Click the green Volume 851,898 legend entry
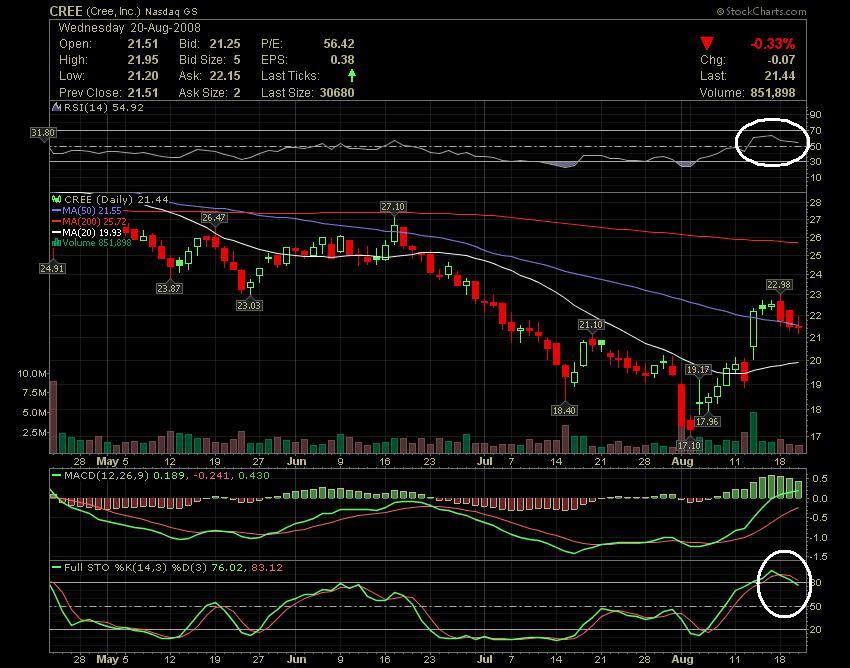 [x=96, y=243]
